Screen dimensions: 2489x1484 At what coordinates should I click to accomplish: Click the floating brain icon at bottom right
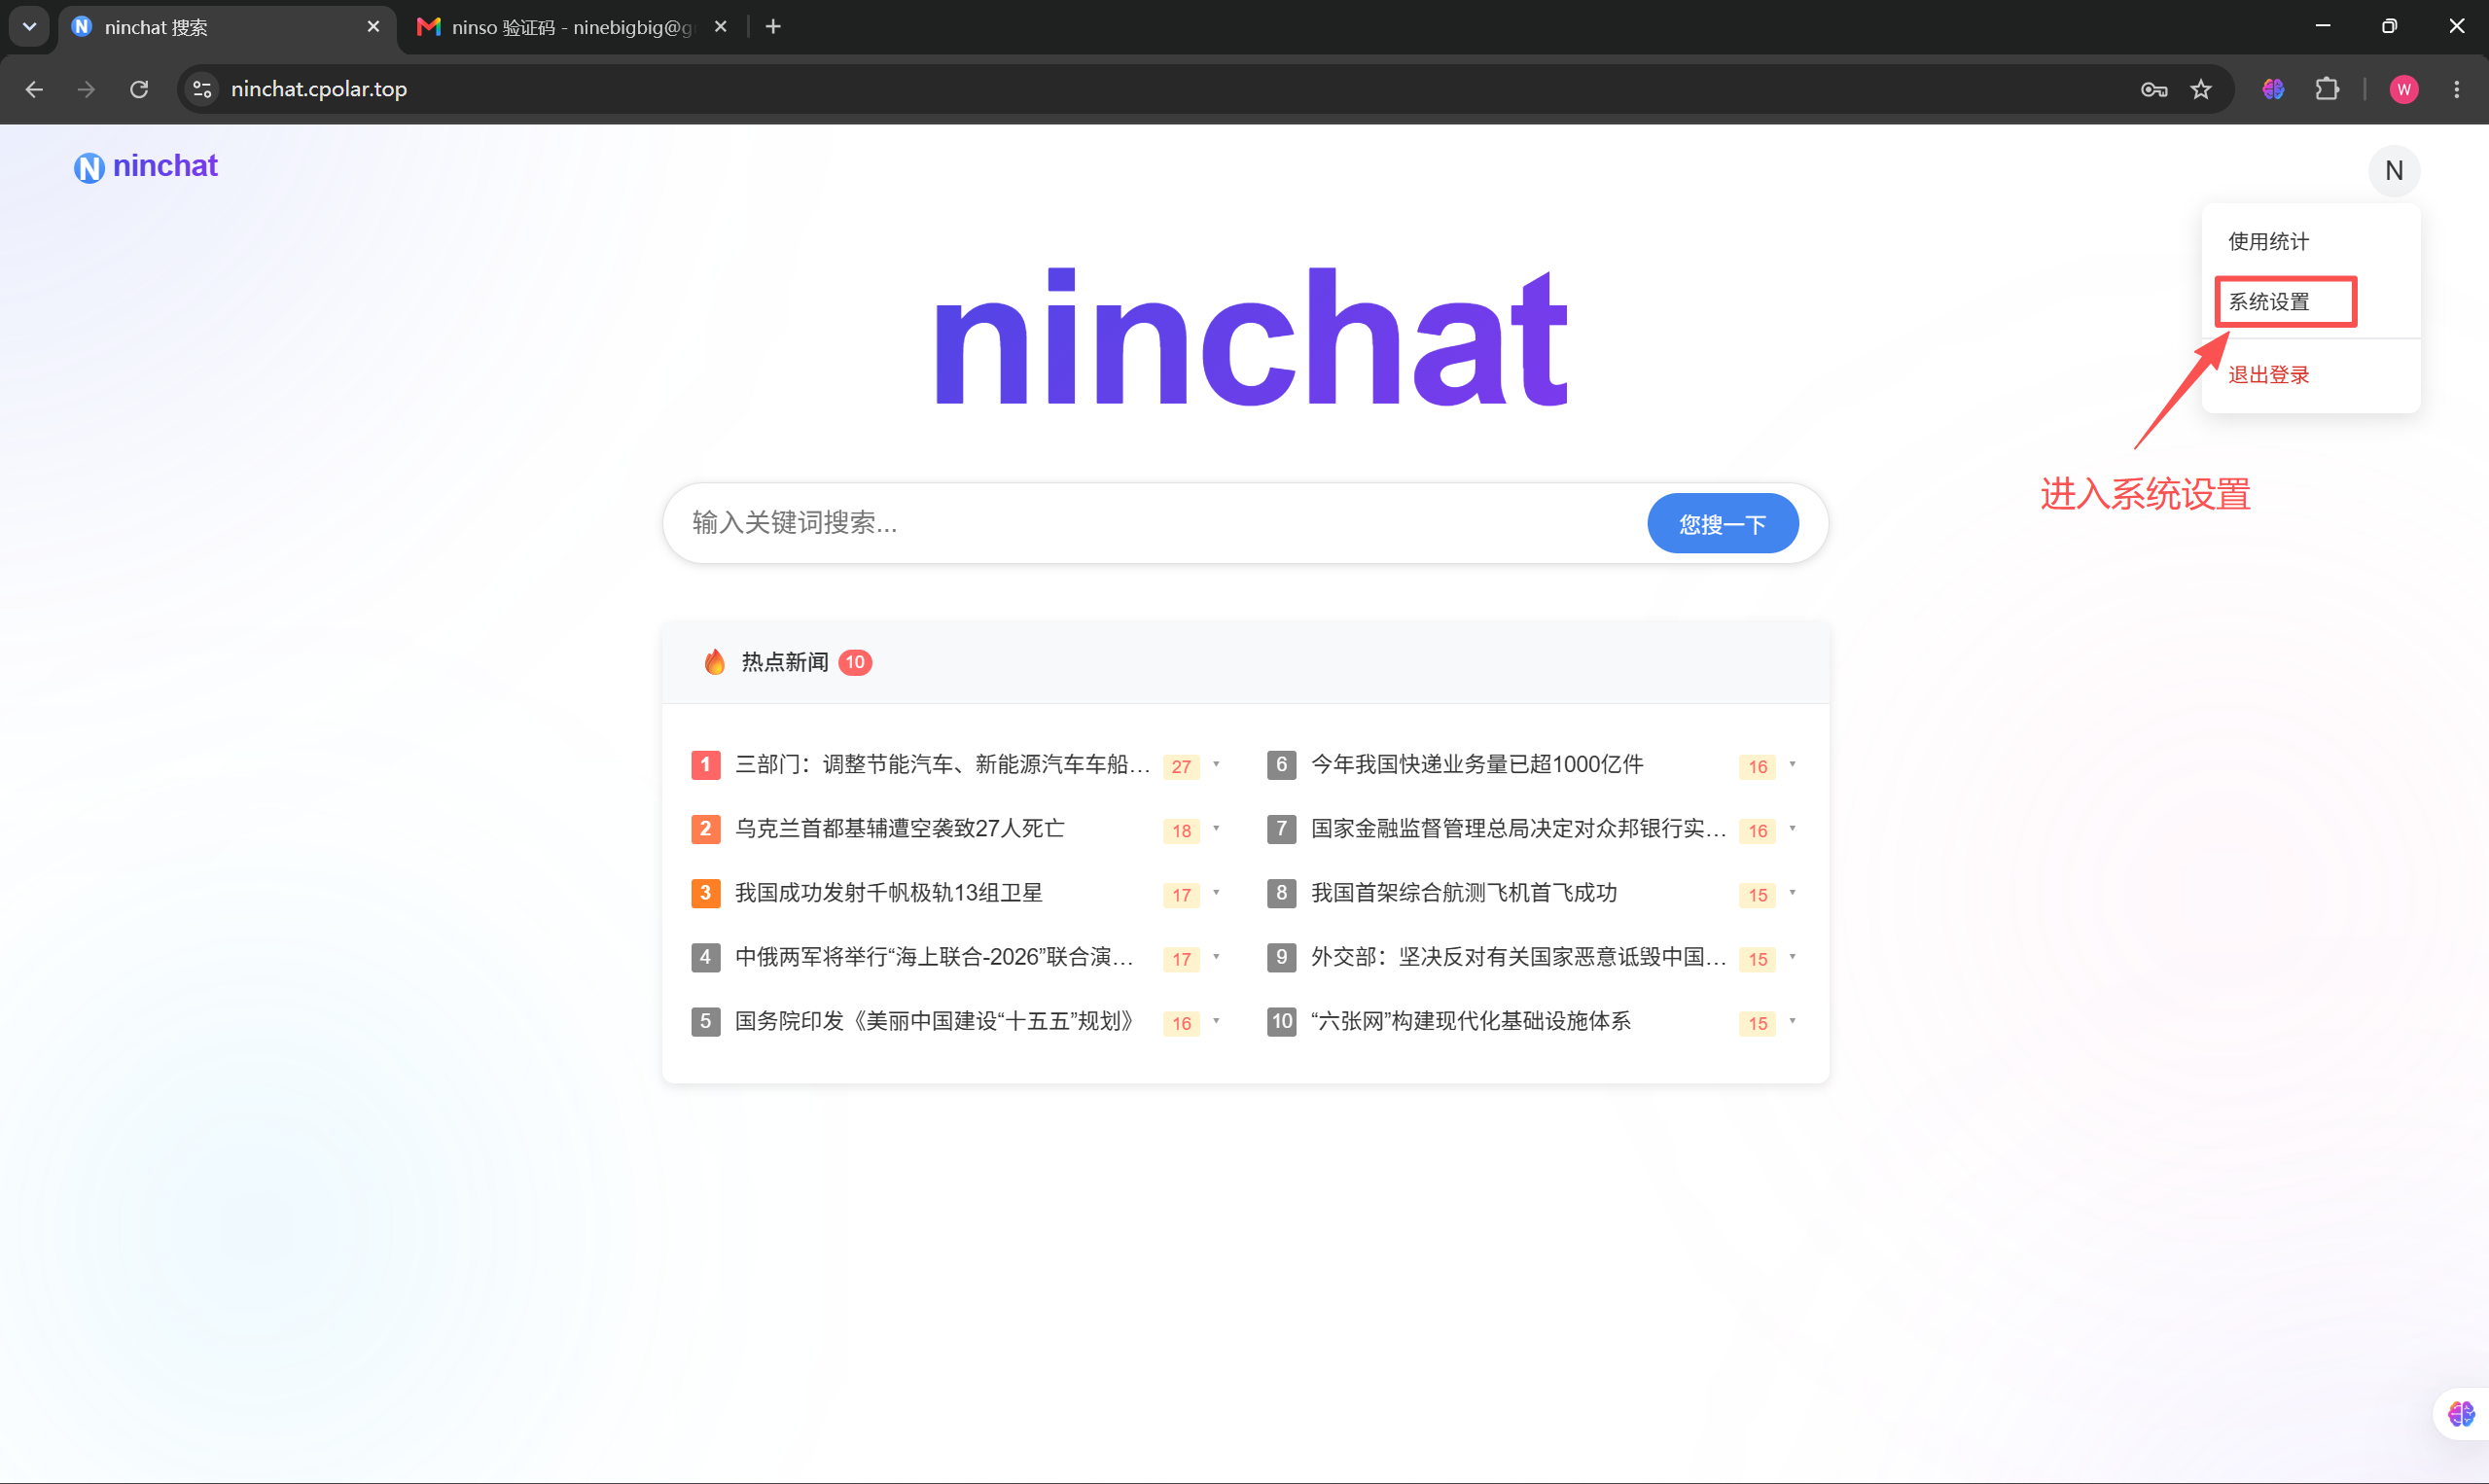(x=2460, y=1413)
